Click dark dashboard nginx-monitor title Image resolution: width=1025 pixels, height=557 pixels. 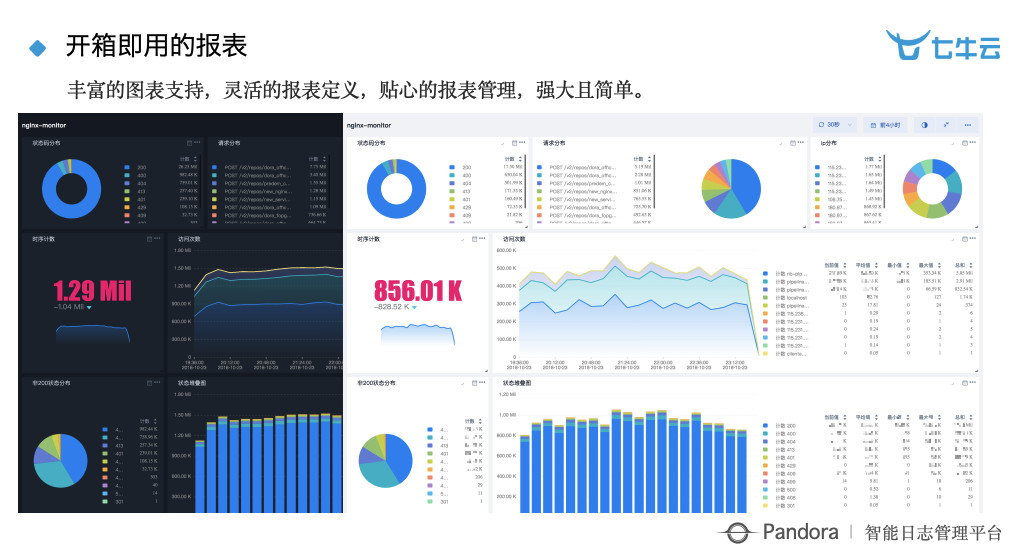coord(44,125)
